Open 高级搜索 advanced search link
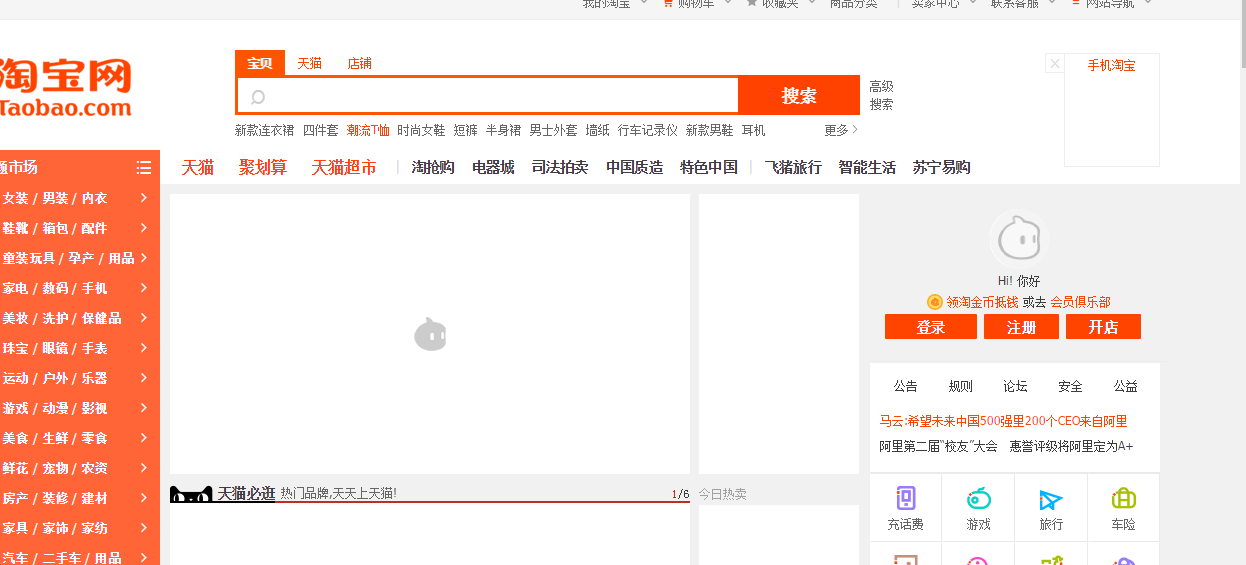 coord(881,95)
